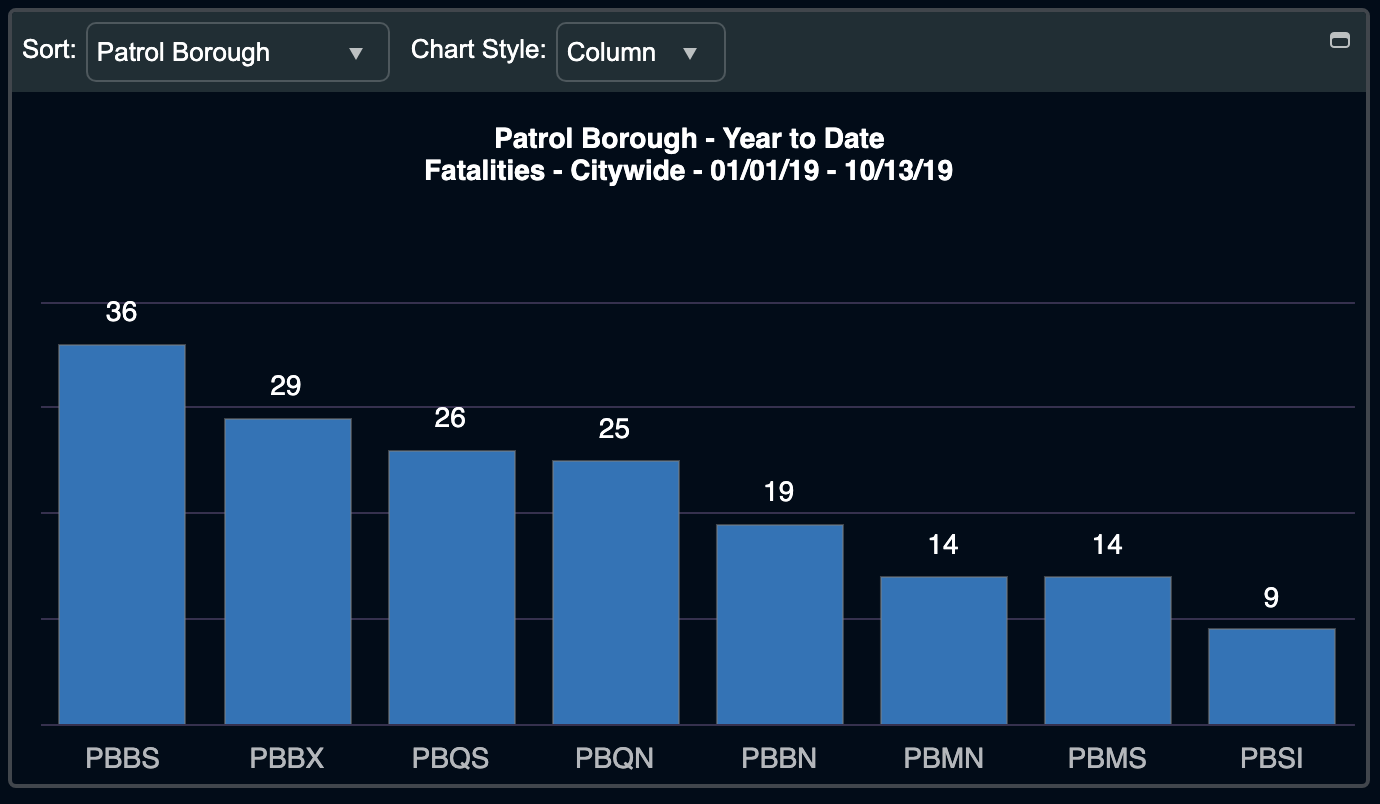Open the Chart Style dropdown showing Column

(x=640, y=52)
